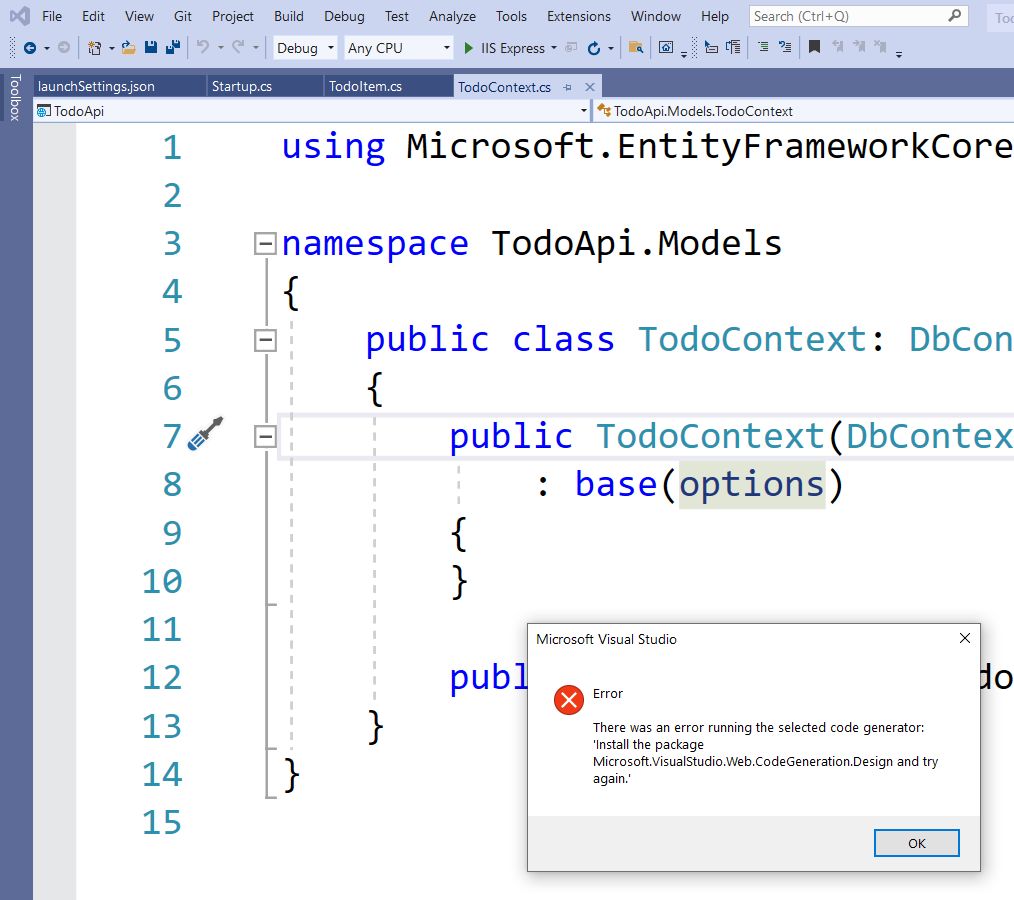Viewport: 1014px width, 900px height.
Task: Click 'TodoApi.Models' in the namespace line
Action: [636, 244]
